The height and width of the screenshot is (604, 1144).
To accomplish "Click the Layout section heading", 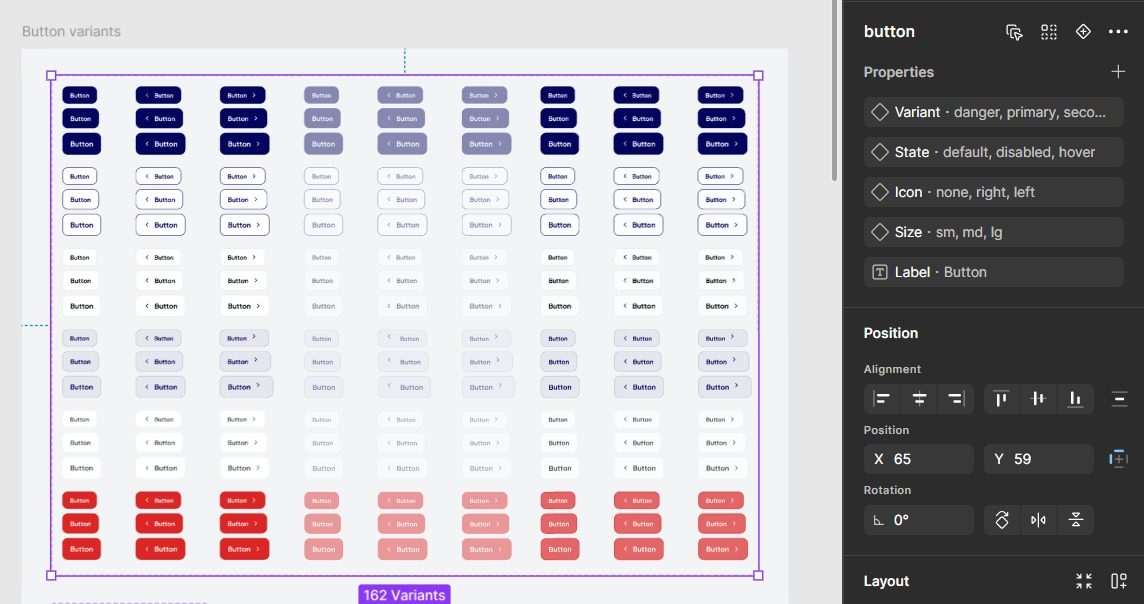I will [886, 581].
